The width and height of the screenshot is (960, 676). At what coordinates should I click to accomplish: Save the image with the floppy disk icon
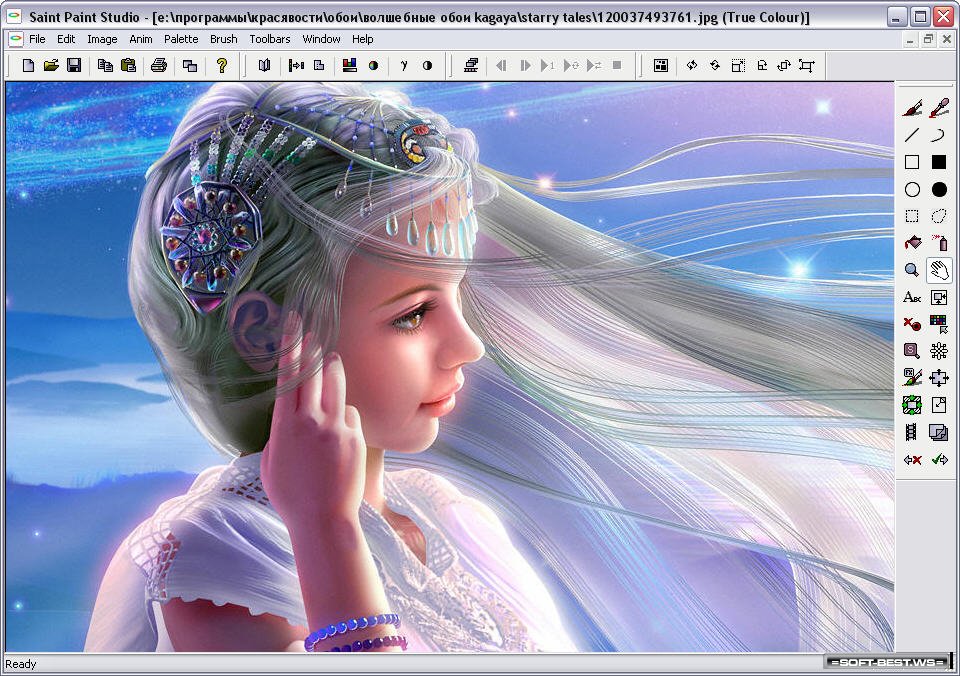coord(74,66)
